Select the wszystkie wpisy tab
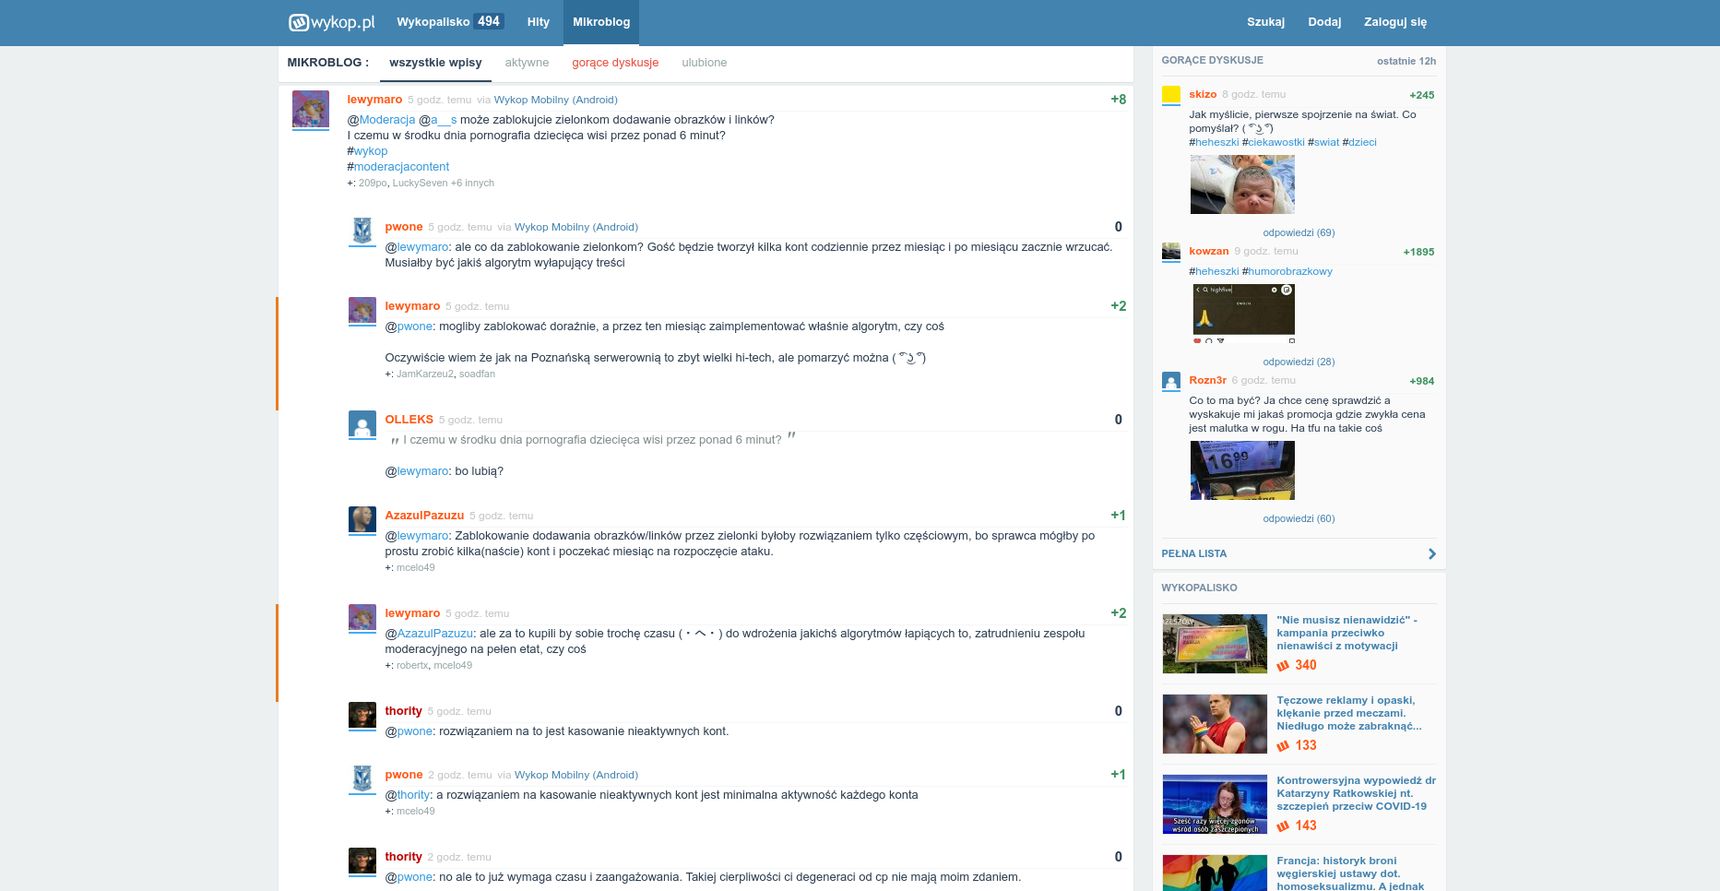Viewport: 1720px width, 891px height. click(x=435, y=62)
